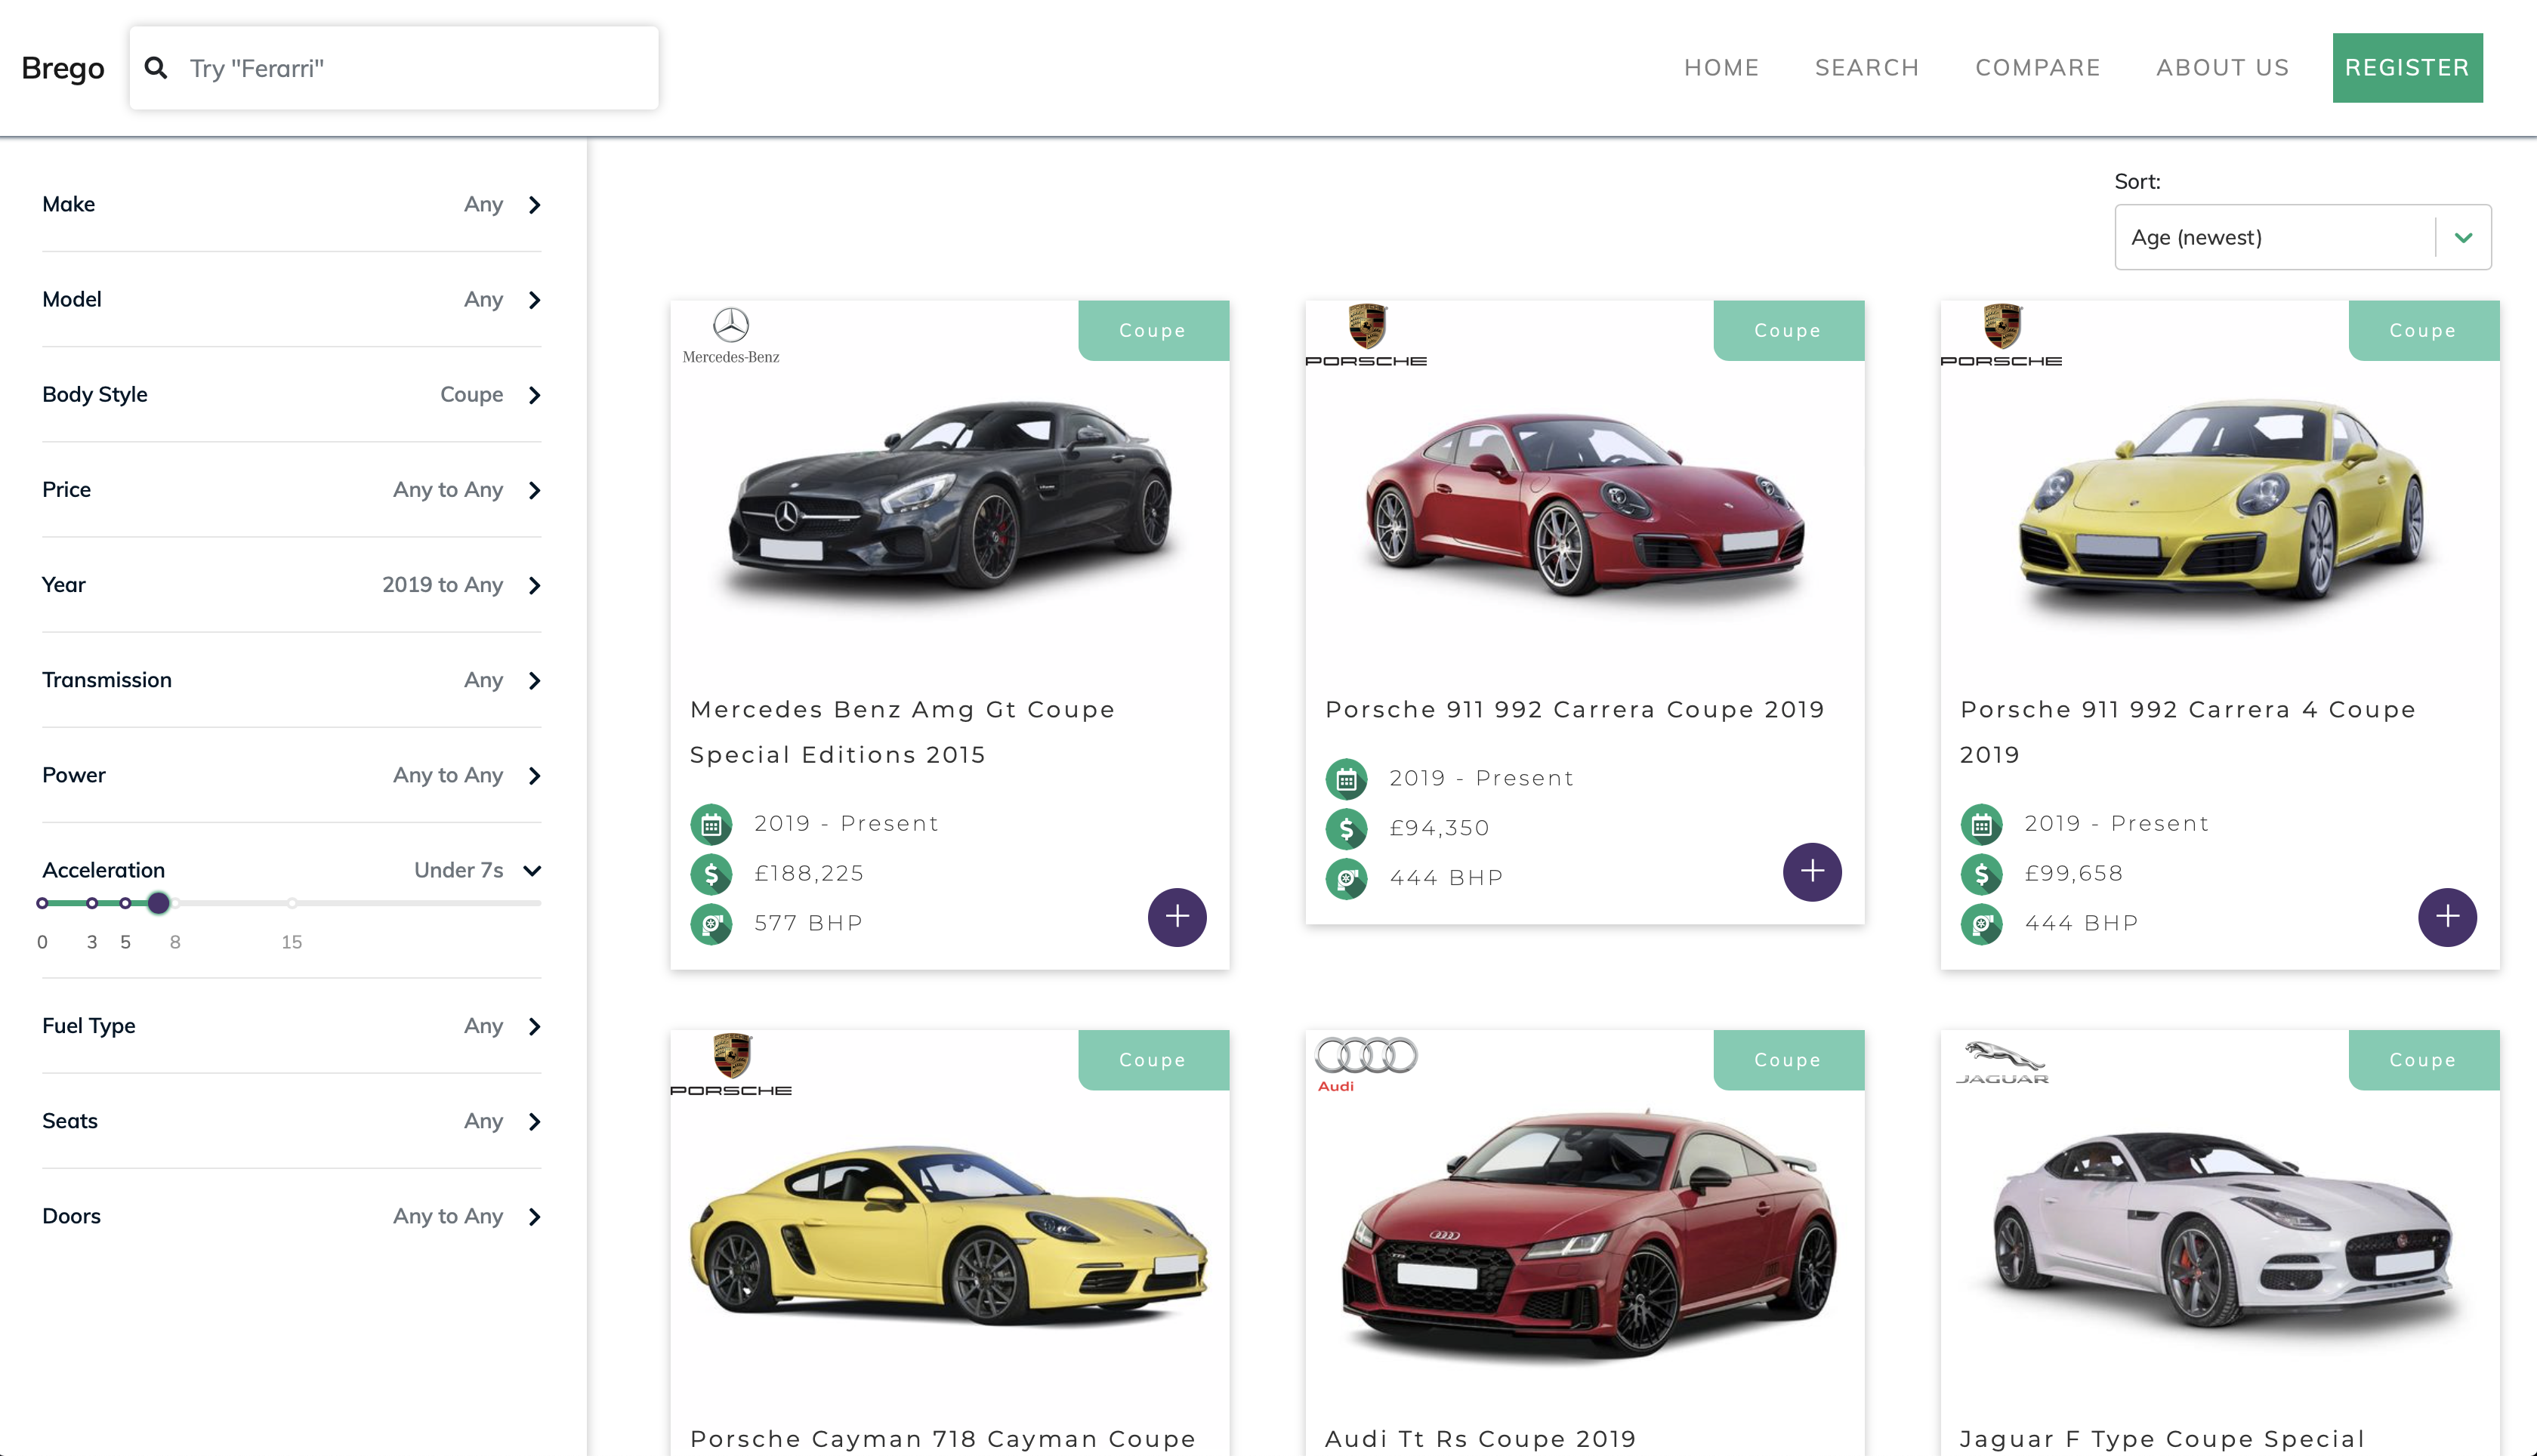Click price dollar icon beside £94,350
The image size is (2537, 1456).
click(1346, 829)
